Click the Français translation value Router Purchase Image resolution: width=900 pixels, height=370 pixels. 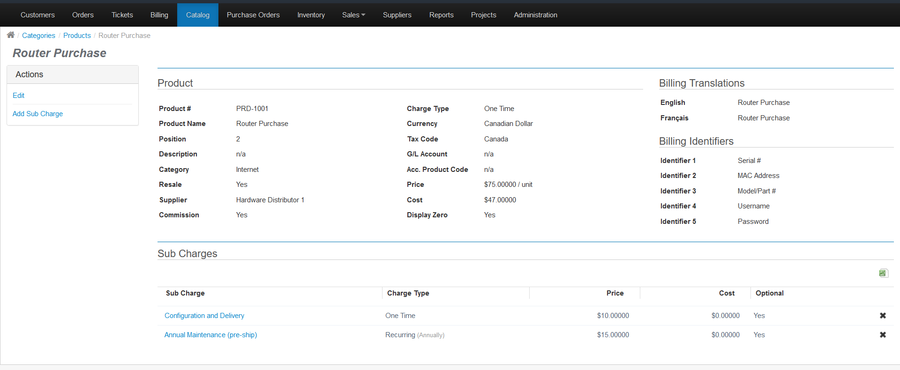tap(763, 118)
